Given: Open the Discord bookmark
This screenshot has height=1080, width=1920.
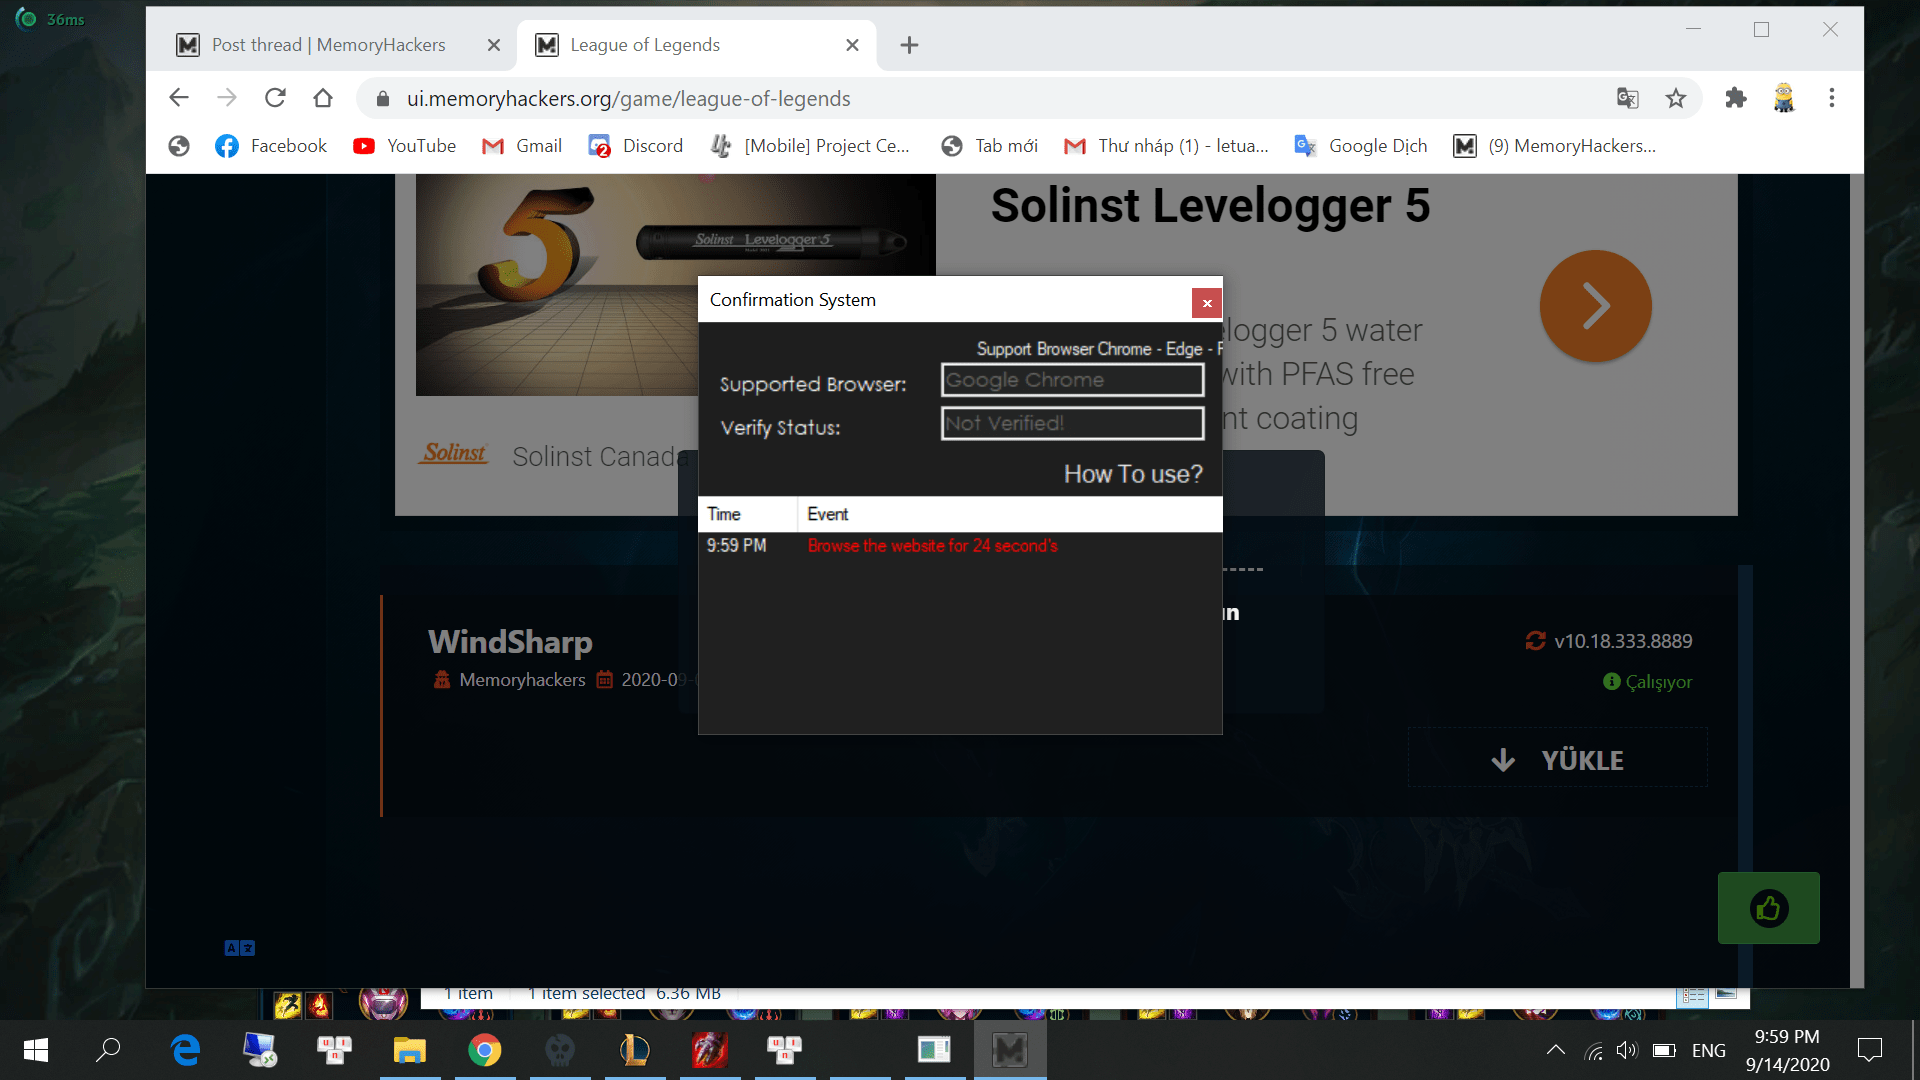Looking at the screenshot, I should [636, 146].
